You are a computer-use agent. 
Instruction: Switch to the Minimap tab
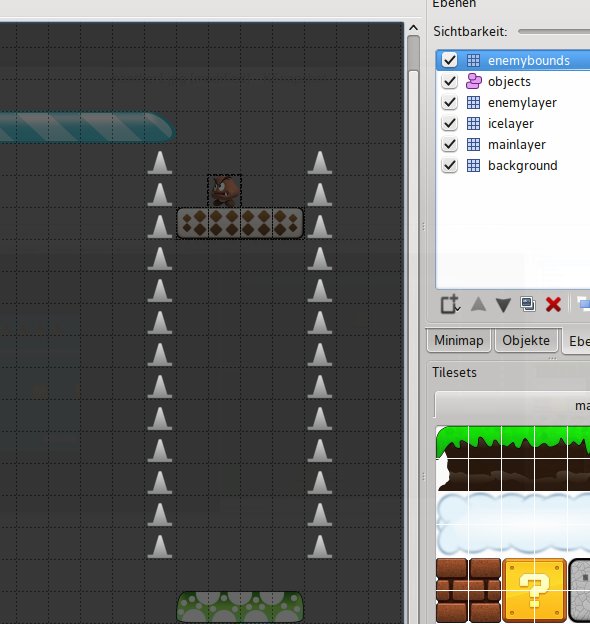pos(459,341)
